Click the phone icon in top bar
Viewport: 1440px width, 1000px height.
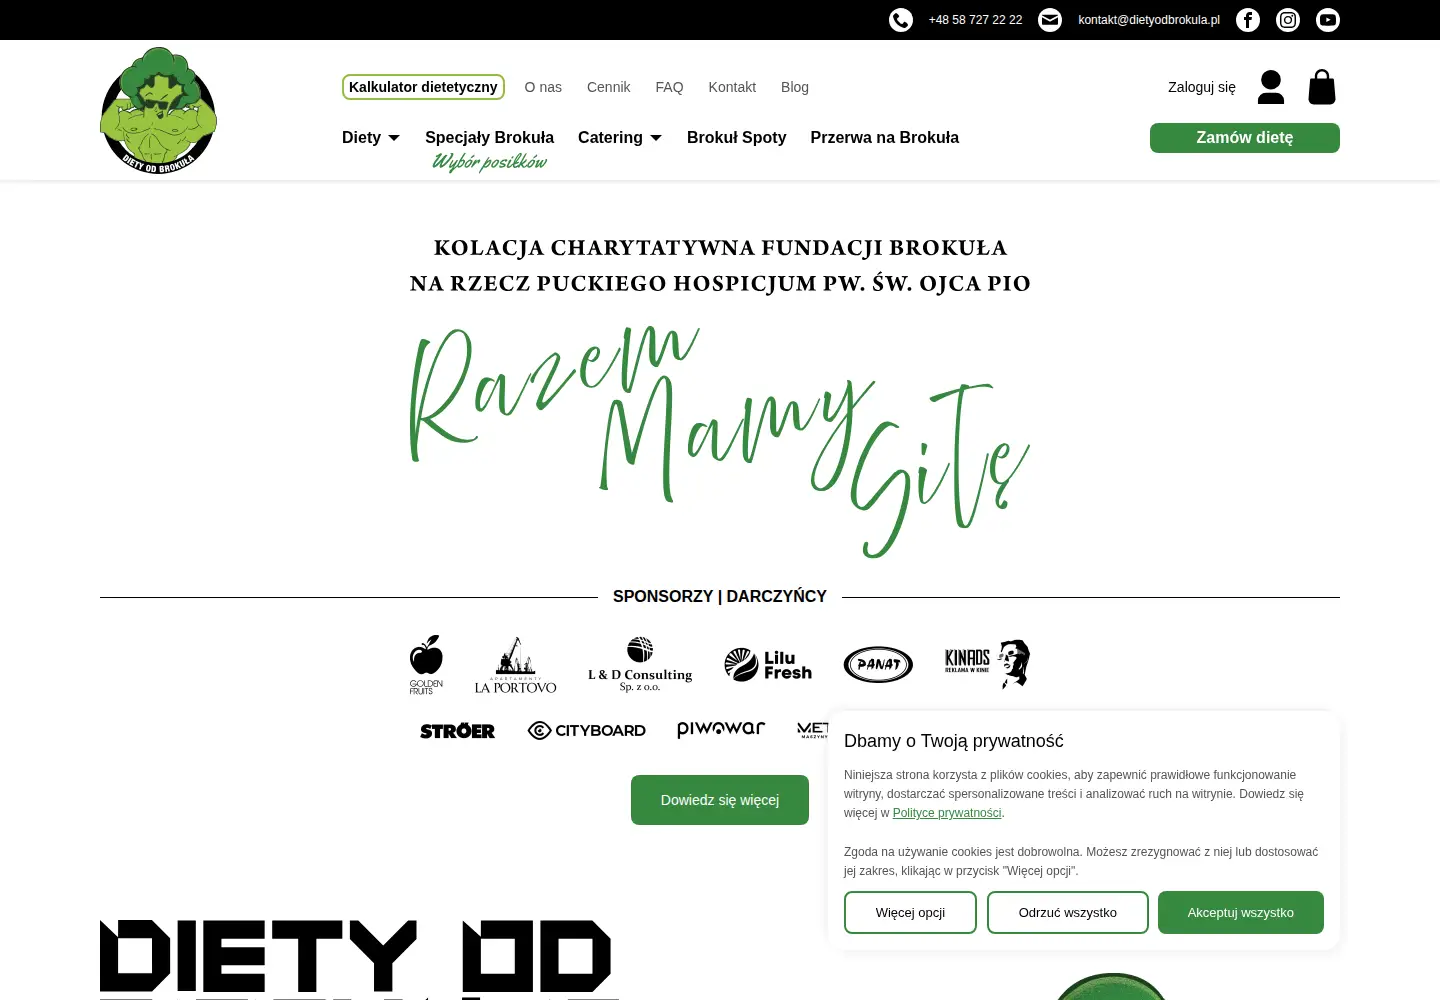[901, 20]
